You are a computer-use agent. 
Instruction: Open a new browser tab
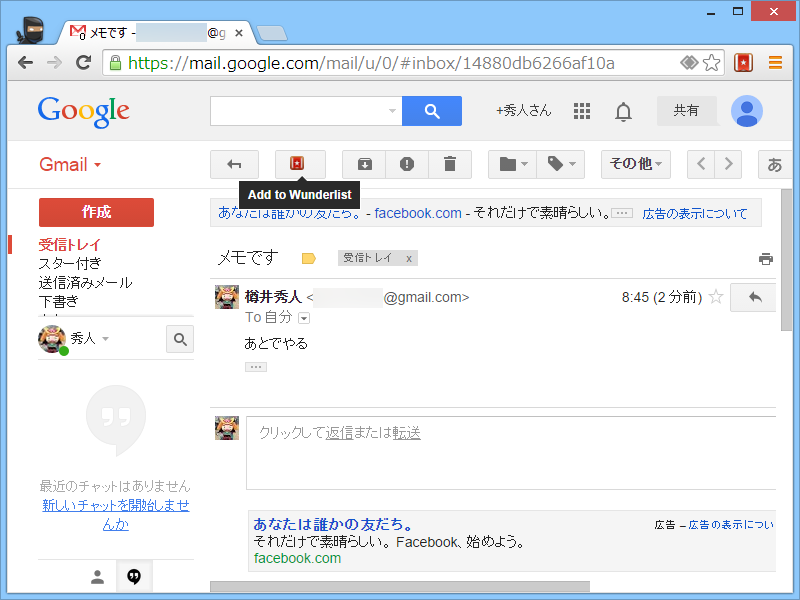271,34
